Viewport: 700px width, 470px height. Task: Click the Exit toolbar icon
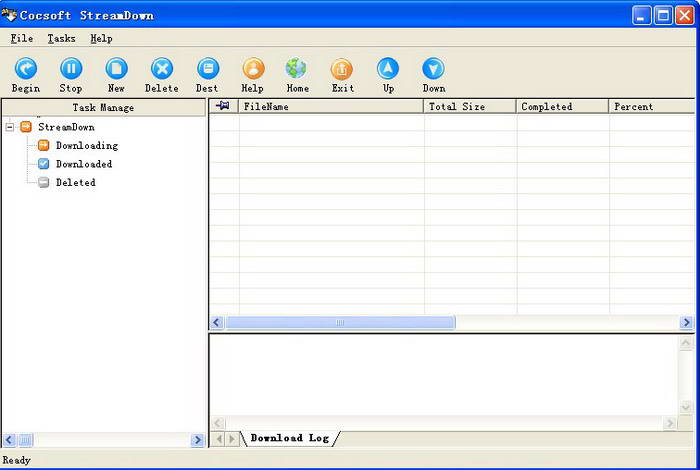[x=342, y=69]
